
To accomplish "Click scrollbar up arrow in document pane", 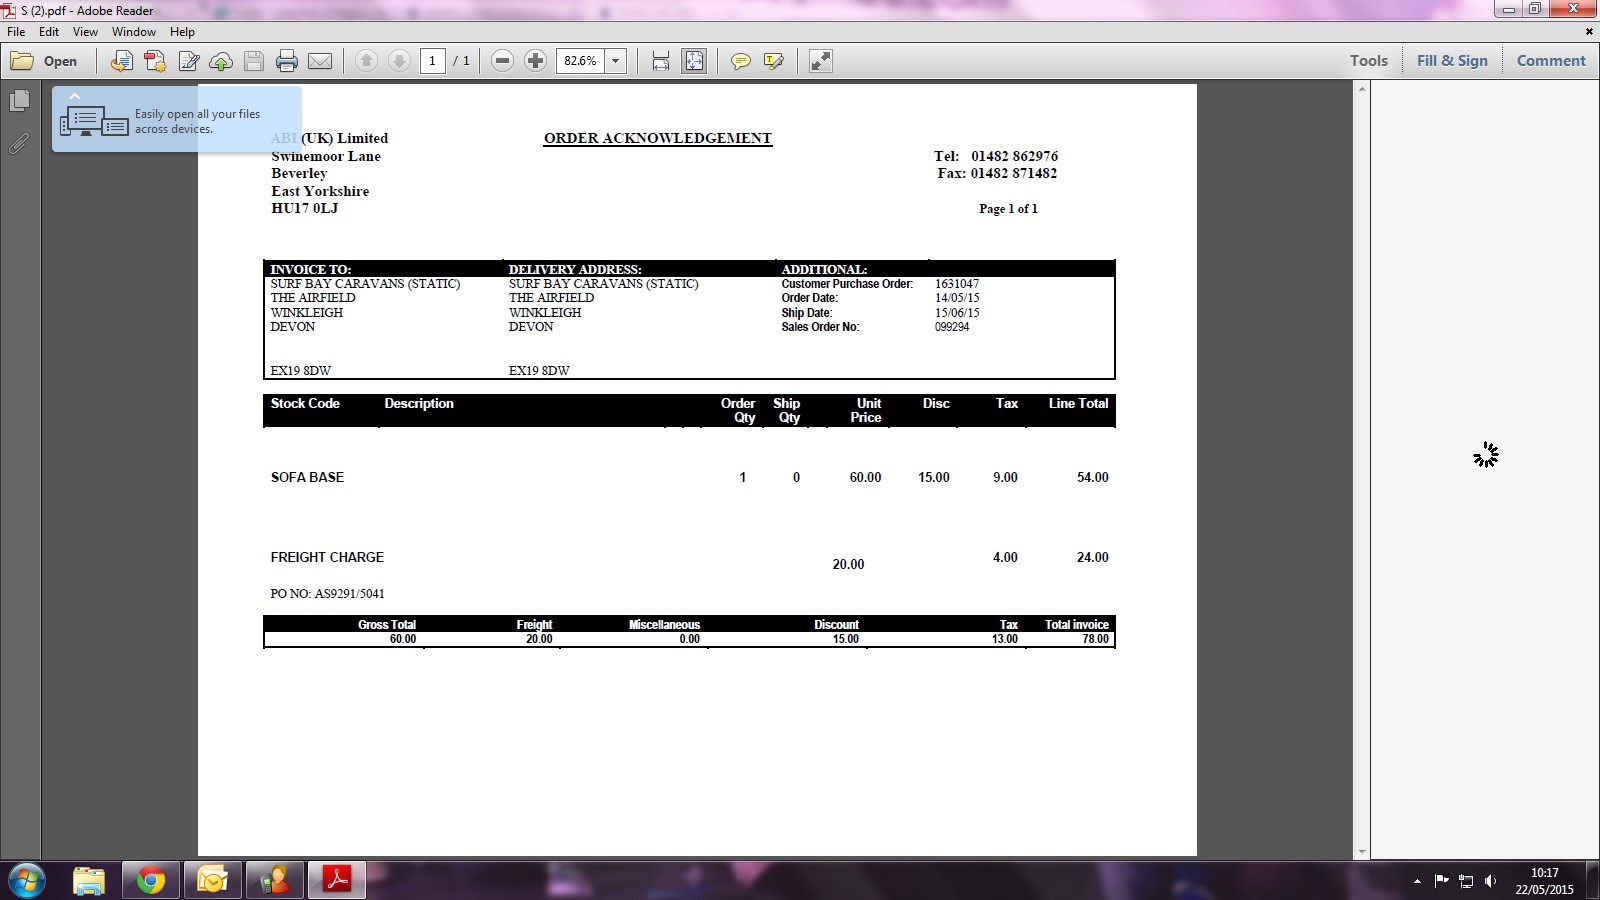I will click(1361, 90).
